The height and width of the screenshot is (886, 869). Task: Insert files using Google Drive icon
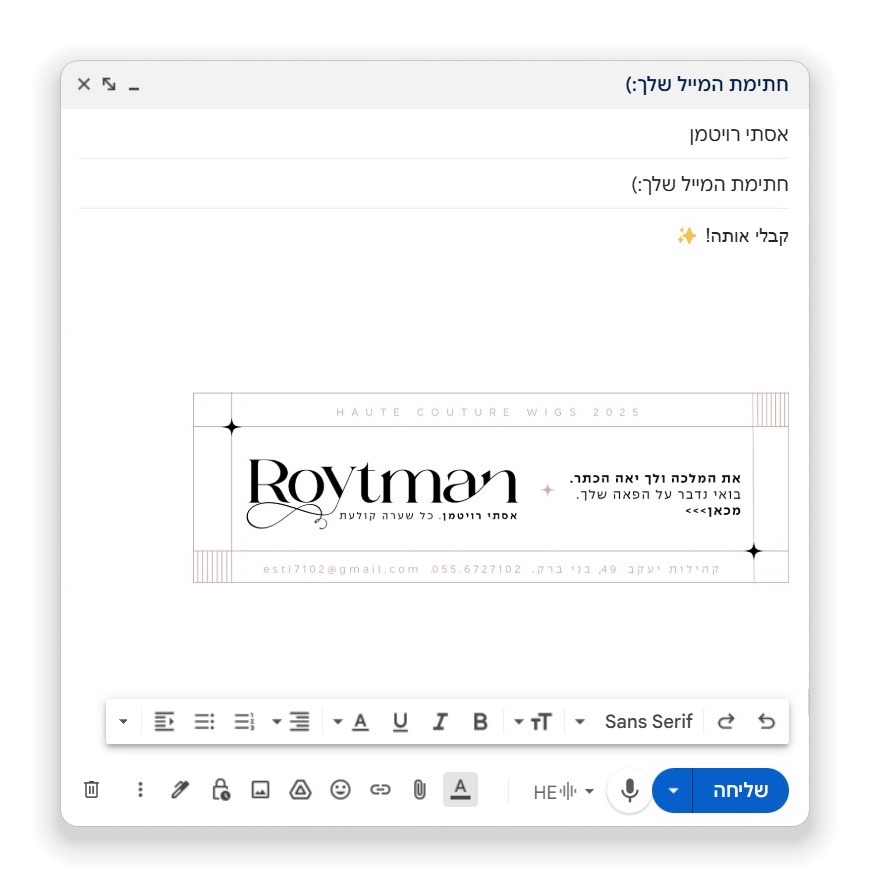click(300, 789)
